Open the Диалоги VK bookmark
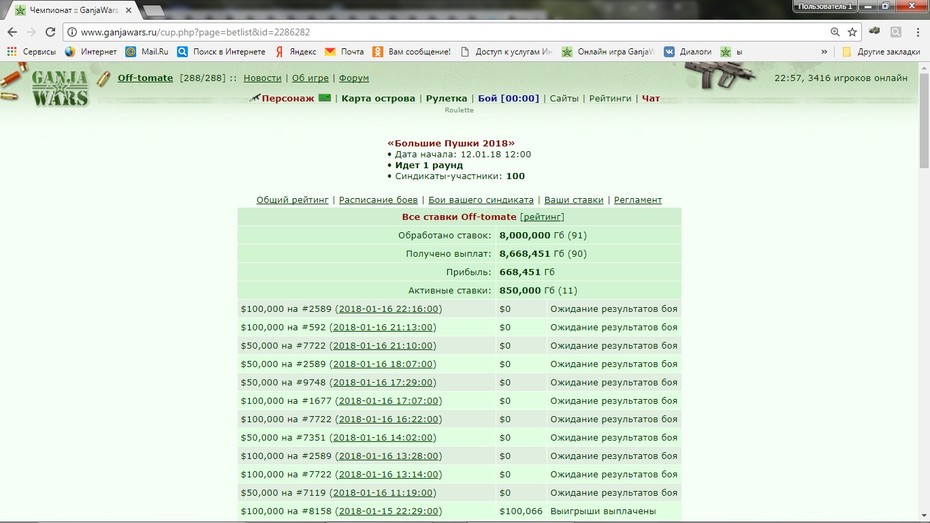 point(687,52)
